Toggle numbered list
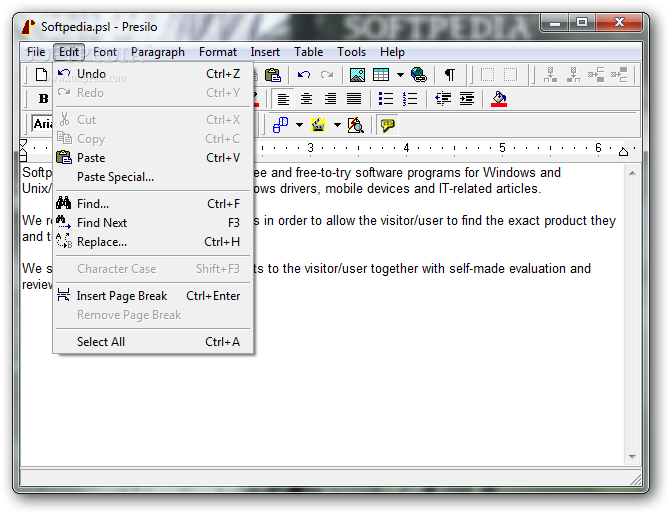Screen dimensions: 670x514 [410, 99]
